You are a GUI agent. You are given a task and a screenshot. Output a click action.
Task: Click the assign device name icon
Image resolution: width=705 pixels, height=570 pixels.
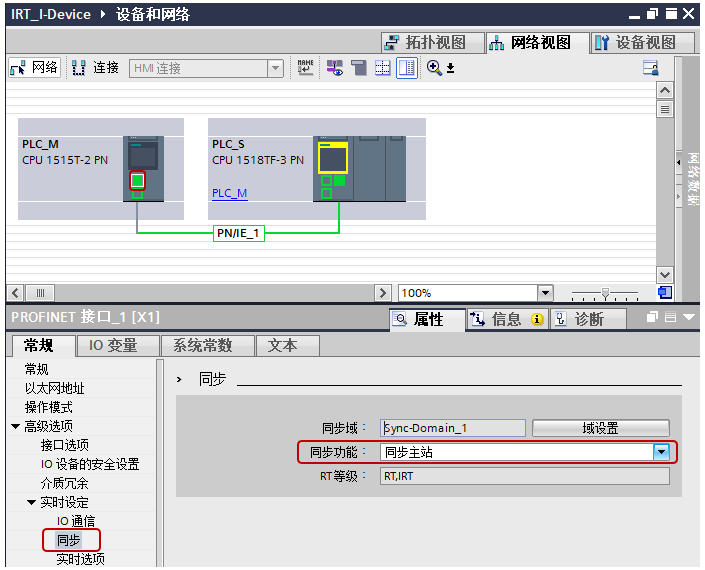pyautogui.click(x=305, y=68)
